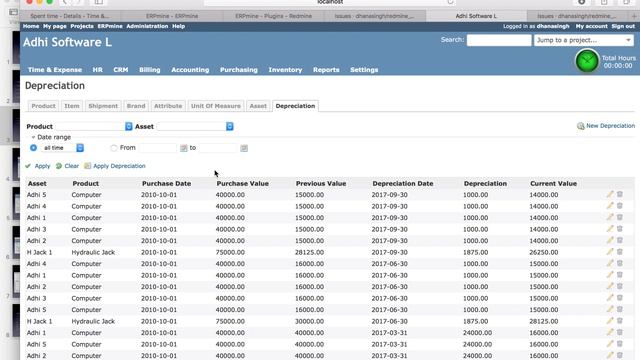Edit Adhi 2 row dated 2017-06-30

[x=610, y=286]
